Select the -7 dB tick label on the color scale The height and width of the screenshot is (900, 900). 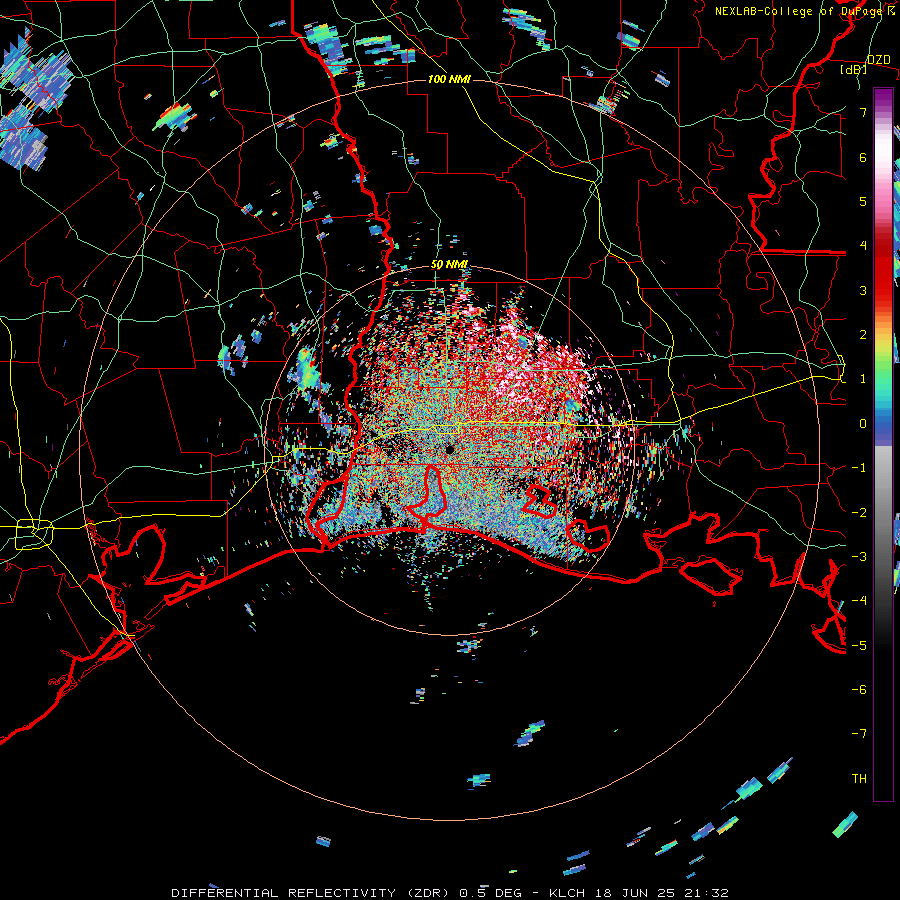(x=859, y=734)
